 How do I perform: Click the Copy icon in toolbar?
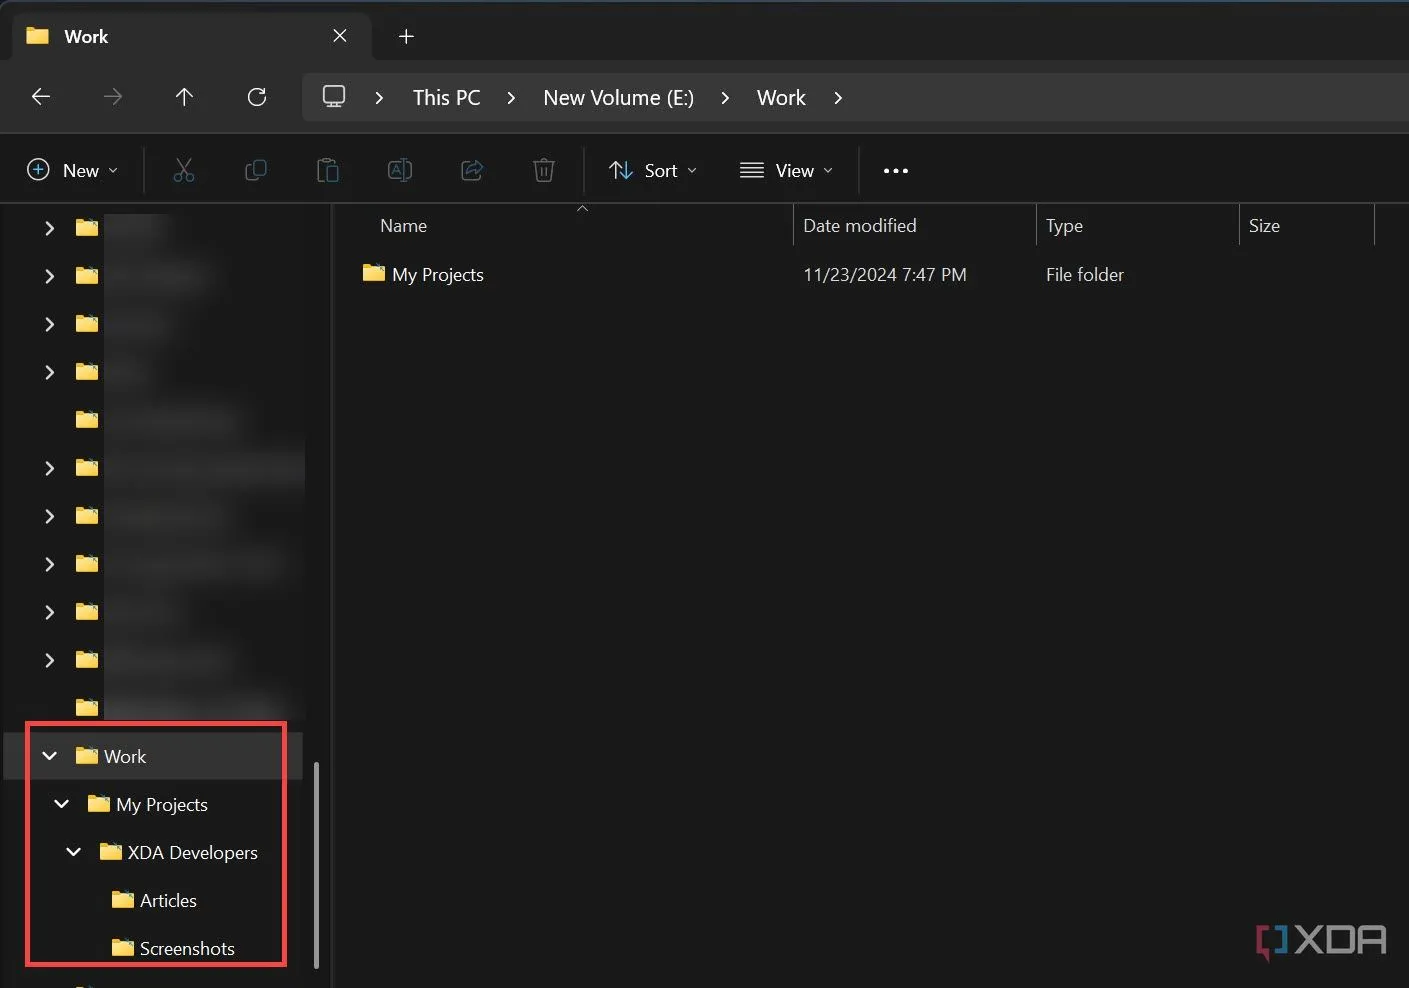click(x=256, y=170)
